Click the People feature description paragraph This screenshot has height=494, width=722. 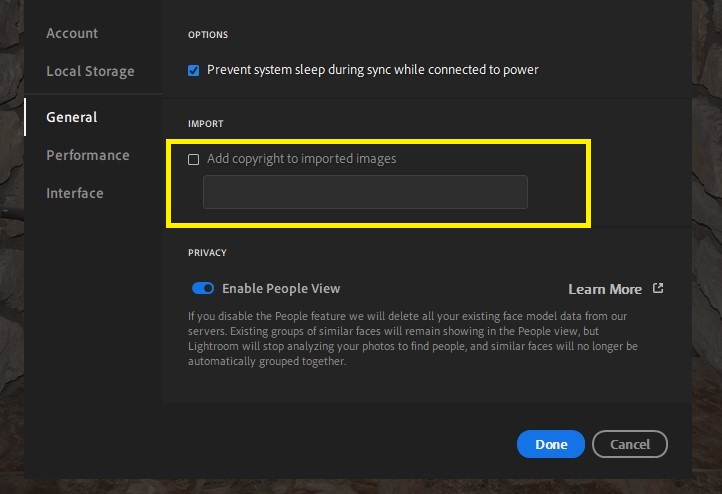tap(413, 338)
